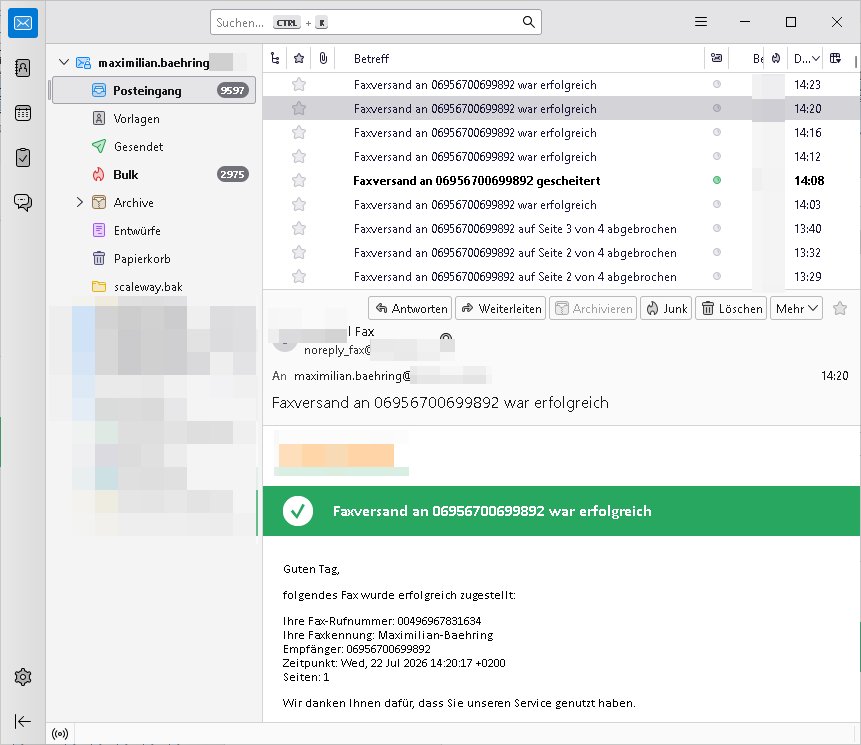Viewport: 861px width, 745px height.
Task: Star the 13:40 abgebrochen message
Action: click(299, 228)
